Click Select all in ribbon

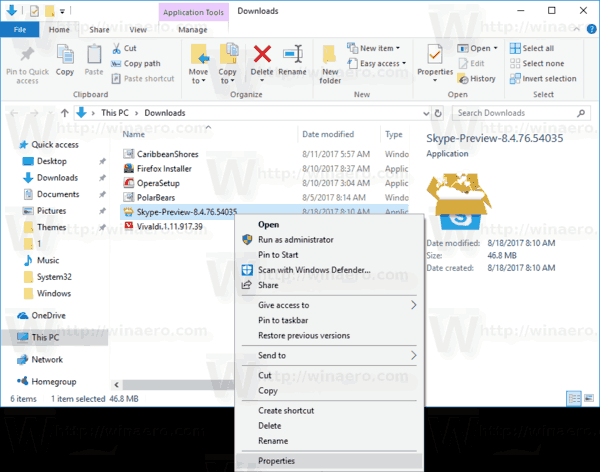(x=532, y=48)
